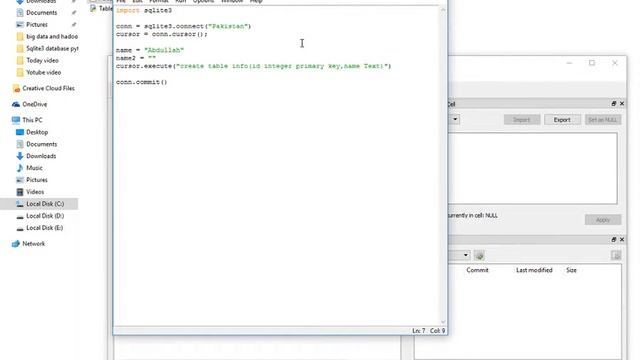Click the Export button in Edit Cell panel

tap(562, 120)
